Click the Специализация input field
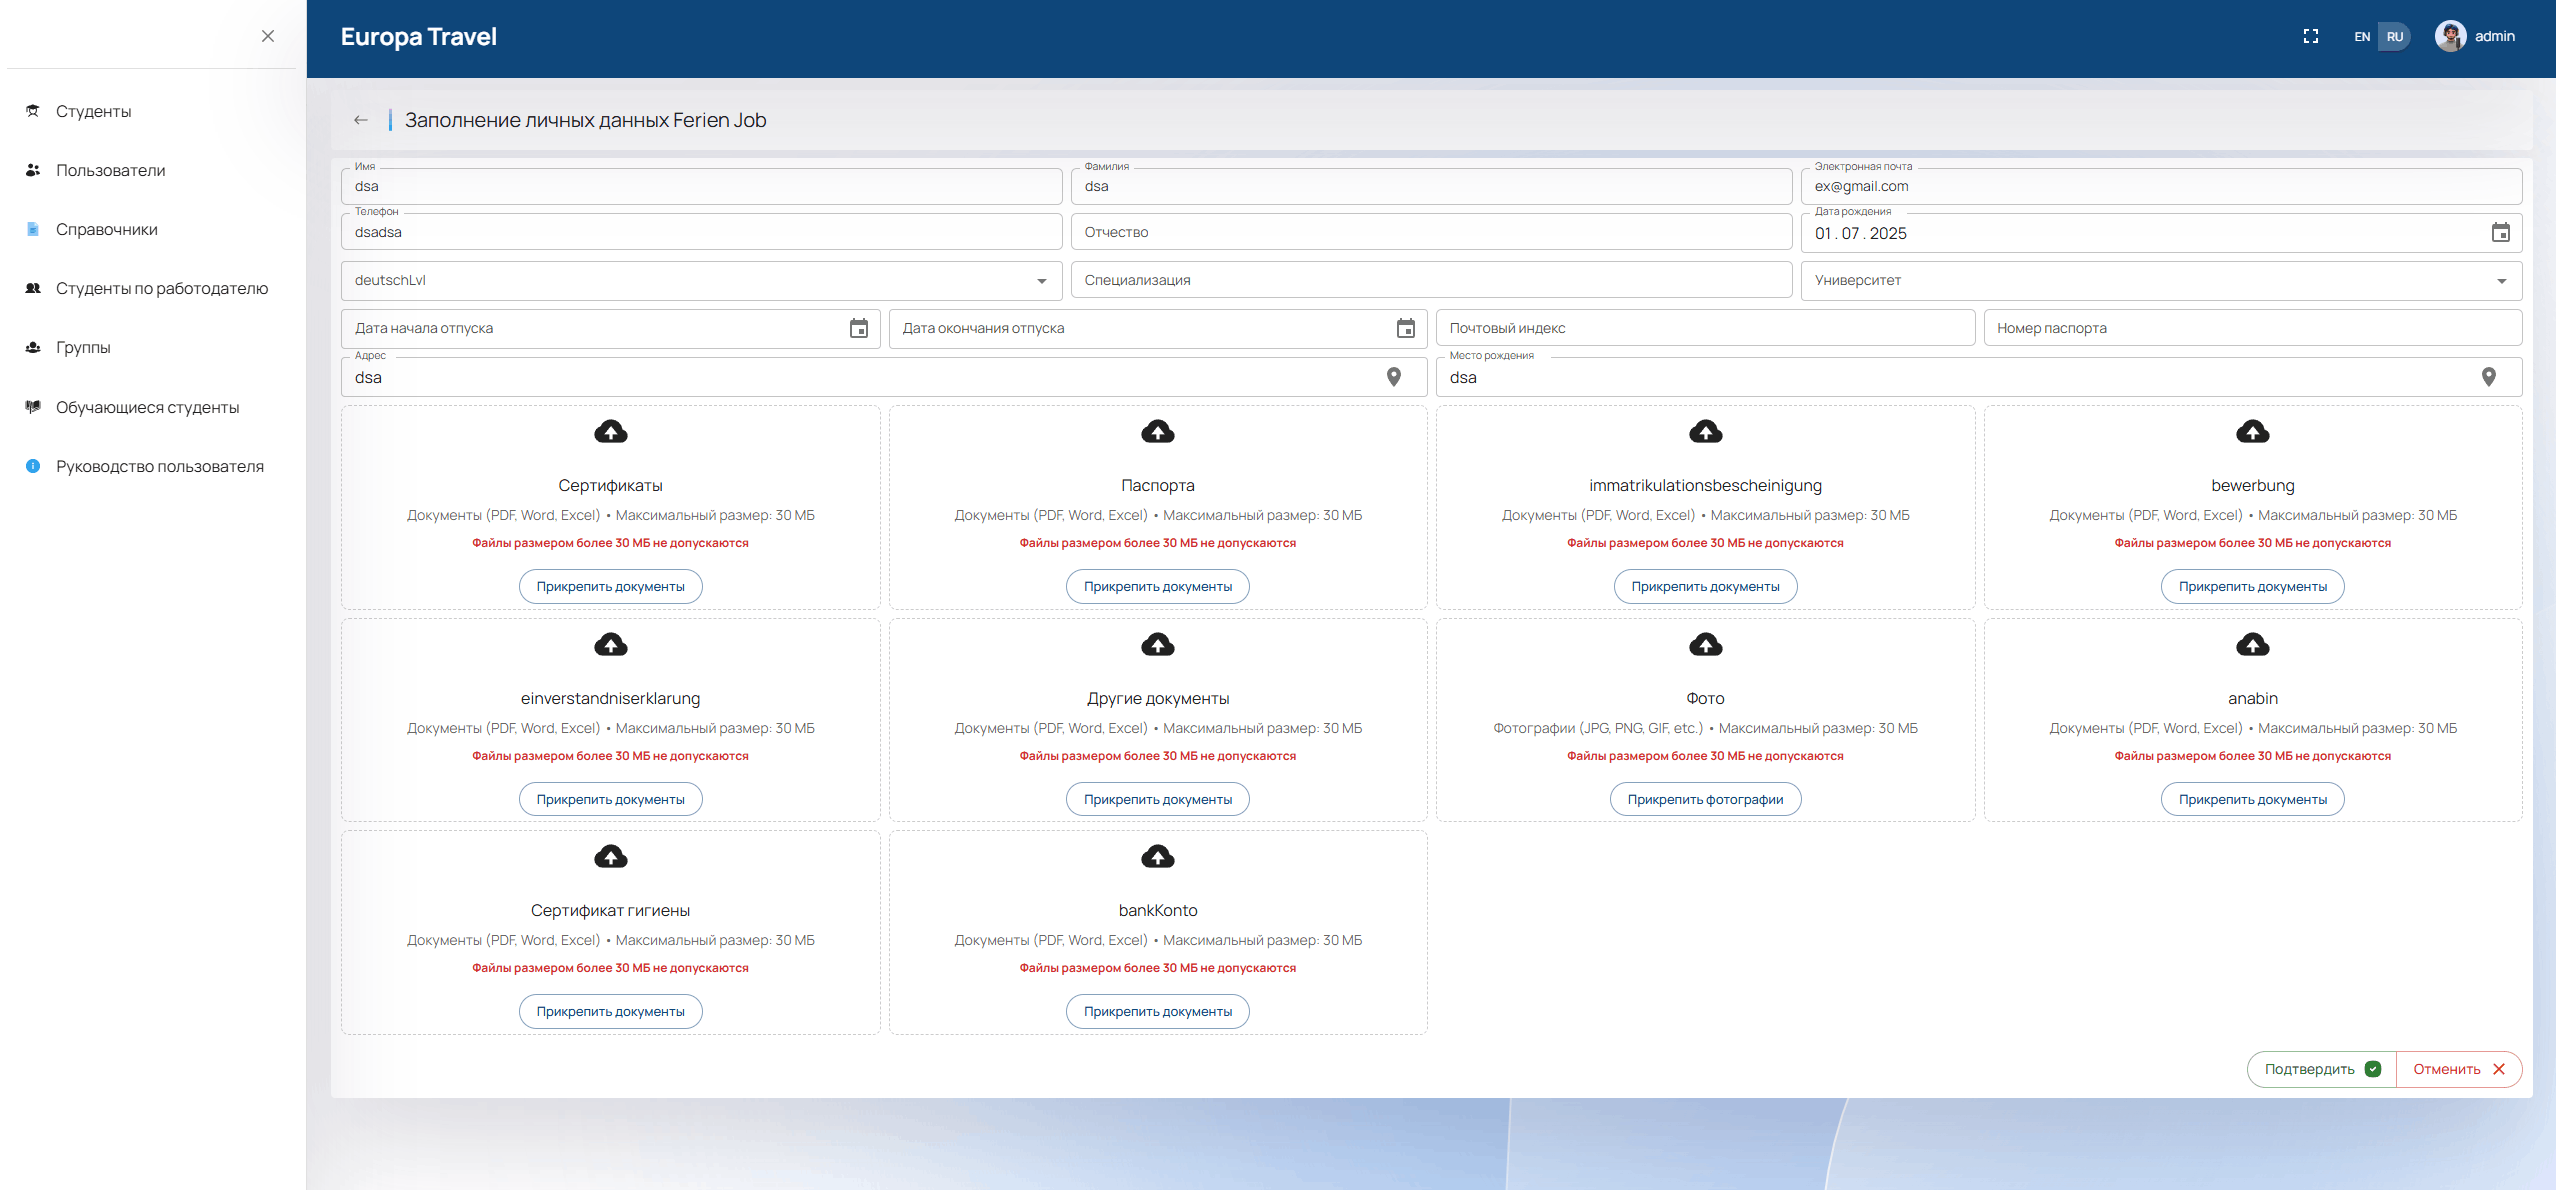Image resolution: width=2556 pixels, height=1190 pixels. [x=1431, y=280]
